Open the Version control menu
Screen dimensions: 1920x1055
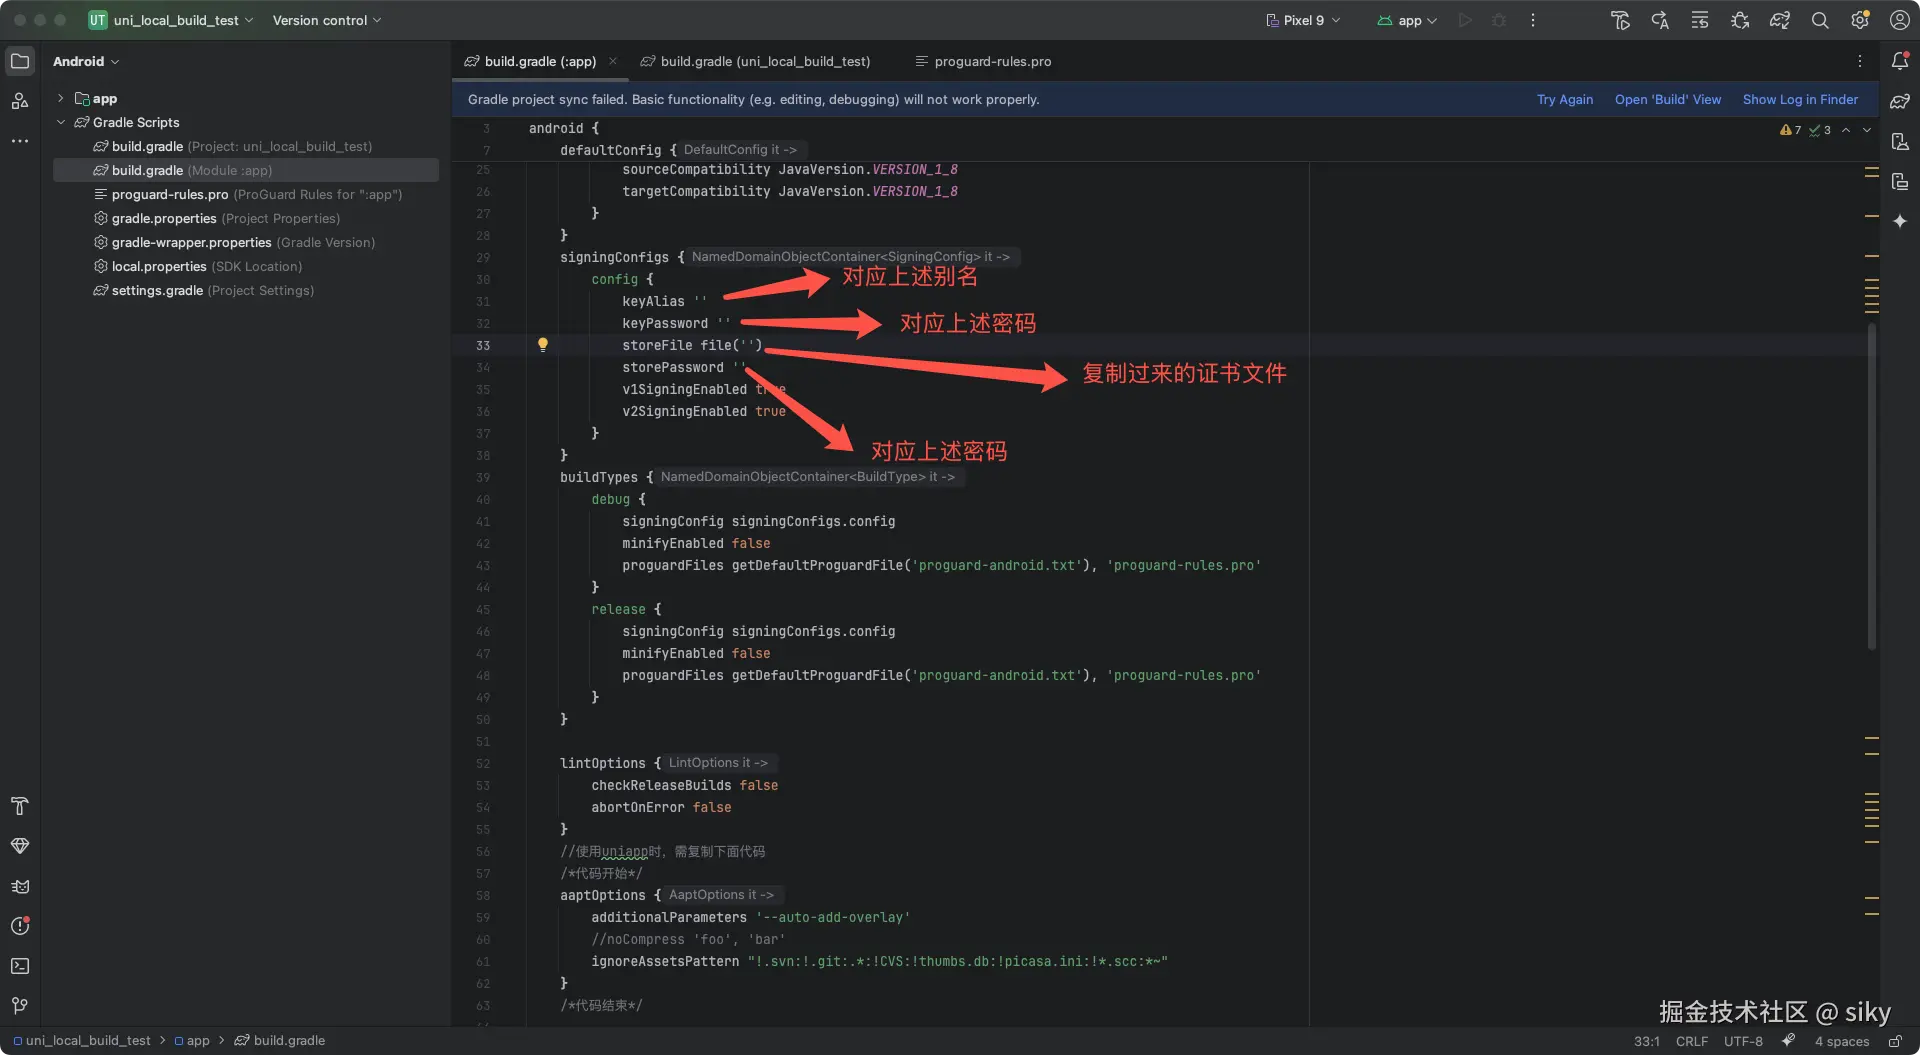326,20
